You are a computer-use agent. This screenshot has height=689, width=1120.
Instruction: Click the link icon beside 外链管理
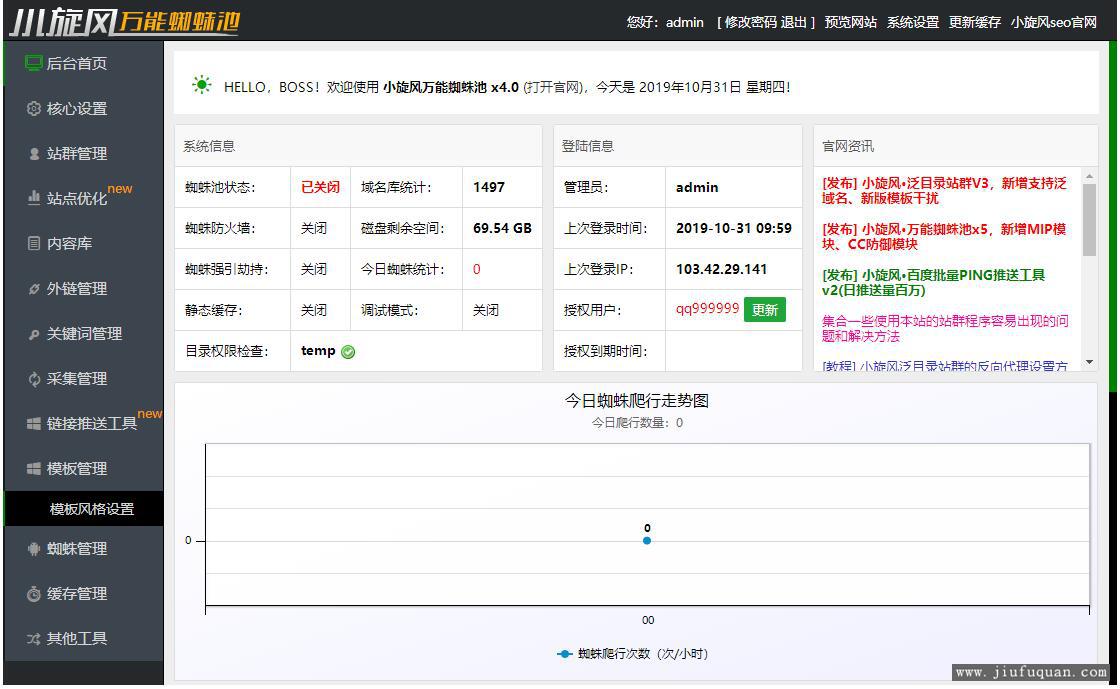34,288
